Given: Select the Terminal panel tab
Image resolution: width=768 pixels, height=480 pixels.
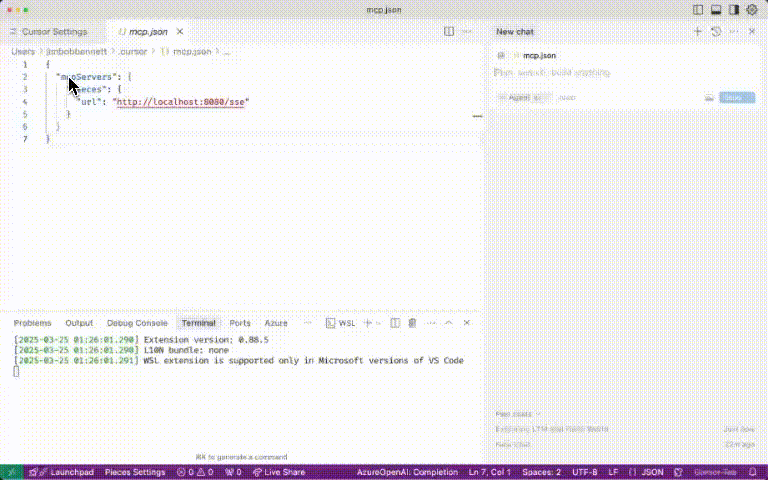Looking at the screenshot, I should click(198, 323).
